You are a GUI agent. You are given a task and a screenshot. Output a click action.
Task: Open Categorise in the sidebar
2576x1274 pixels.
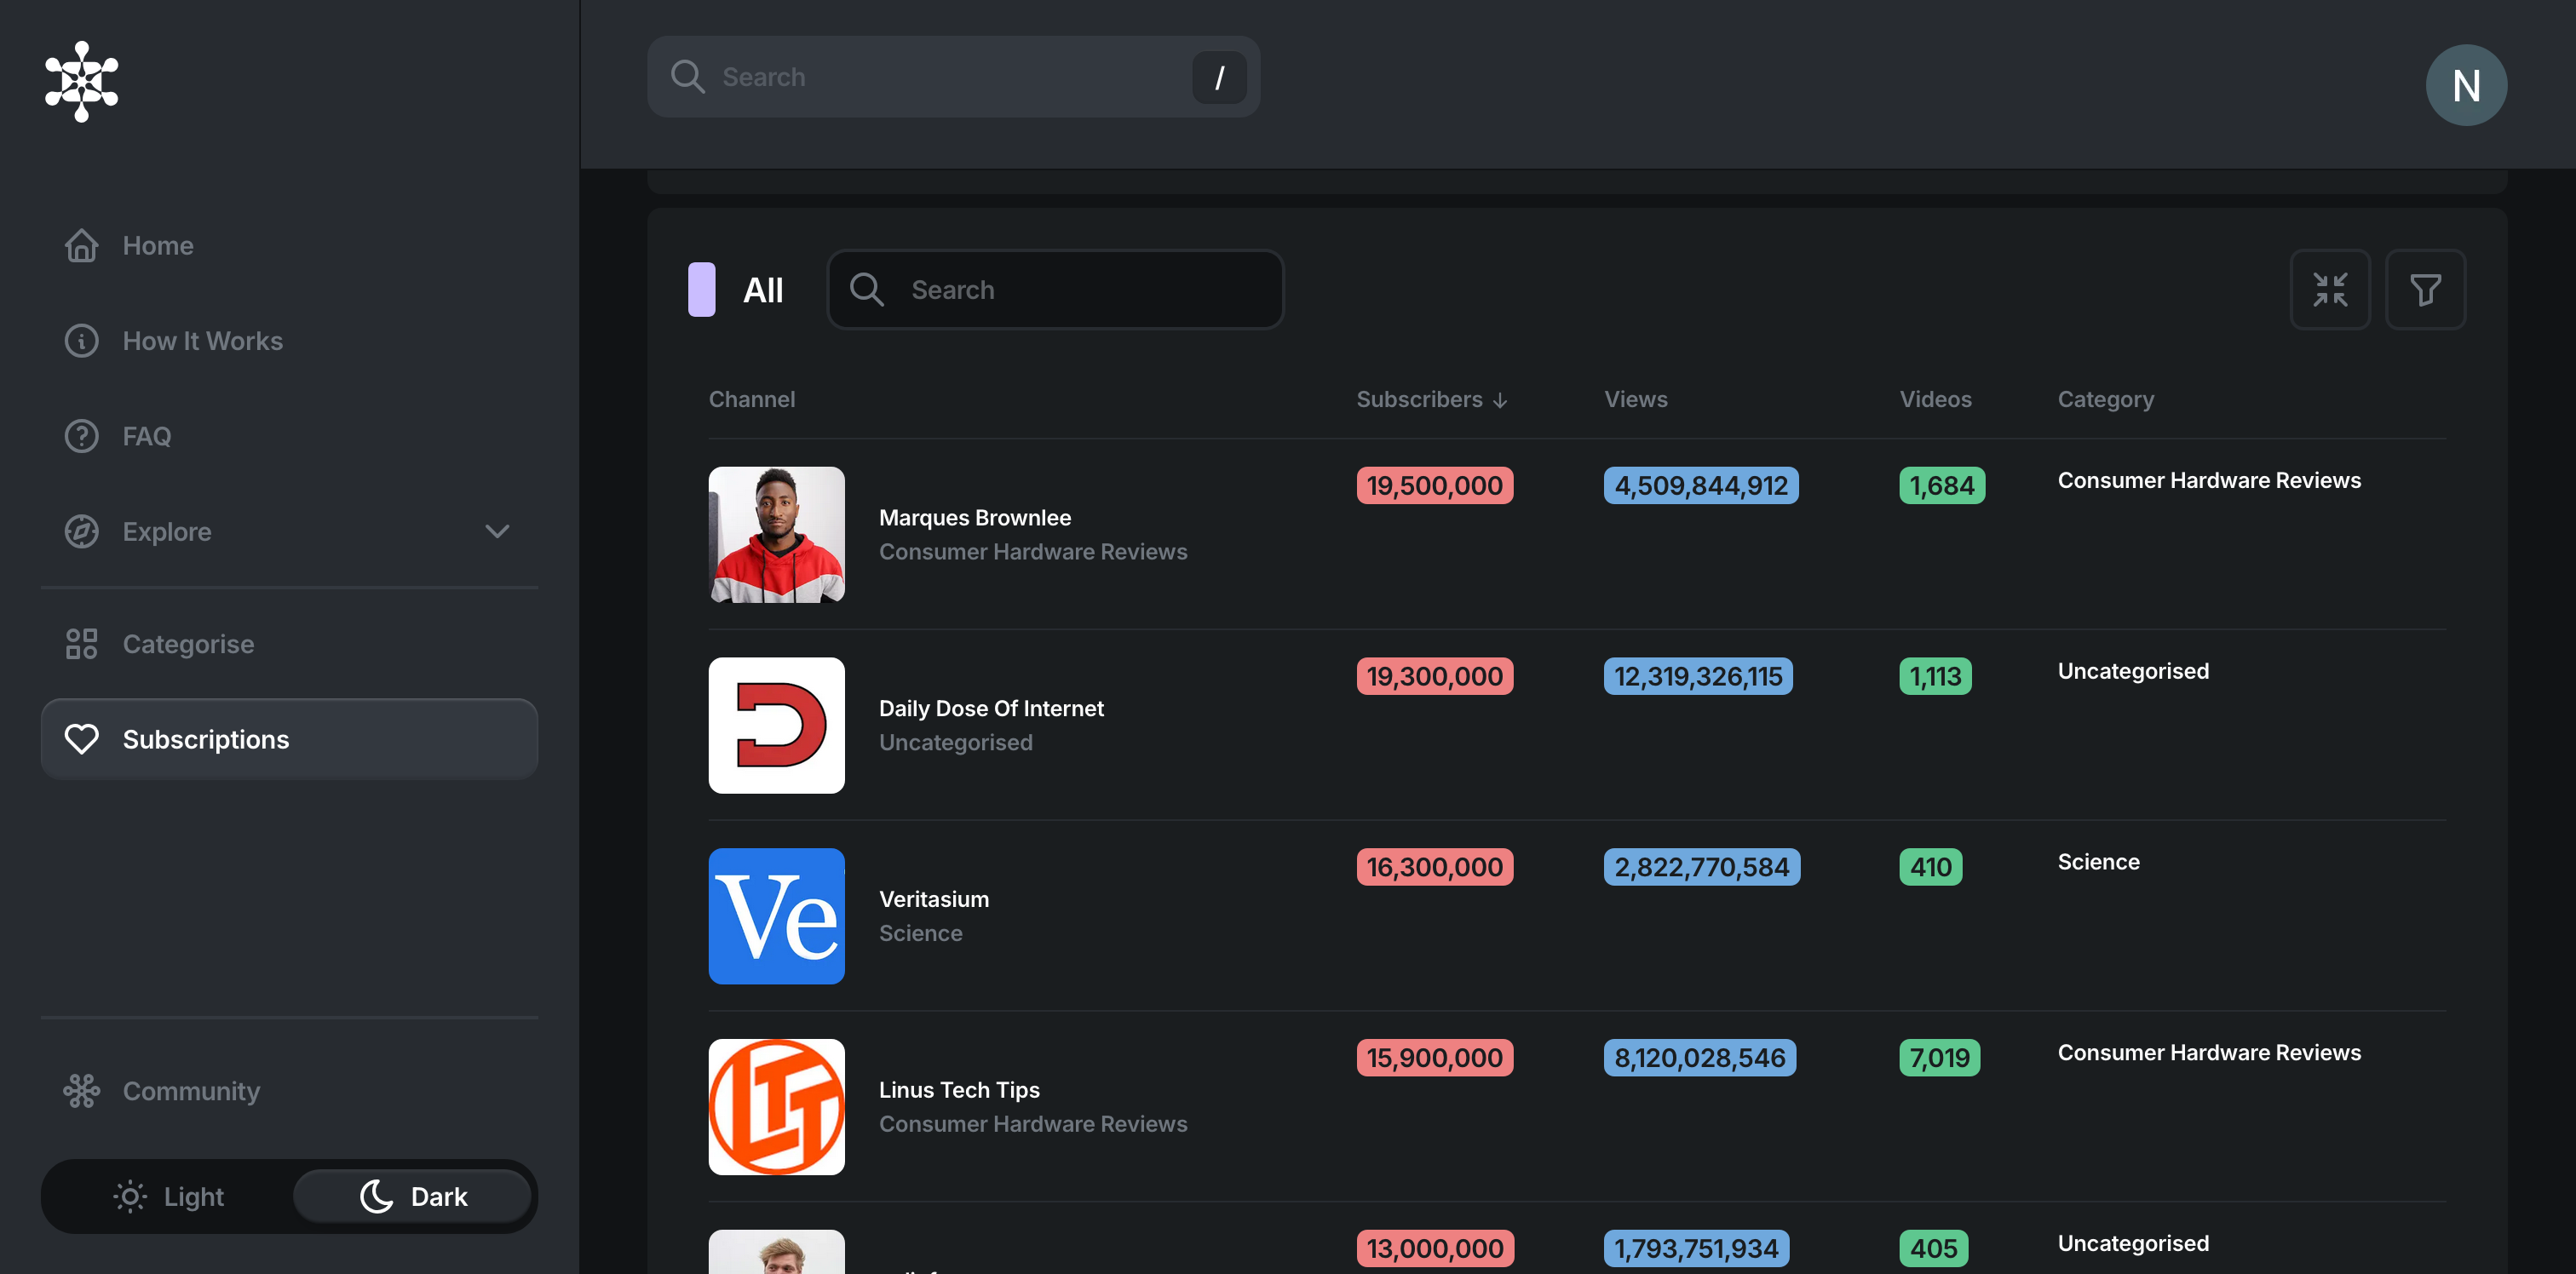coord(188,644)
